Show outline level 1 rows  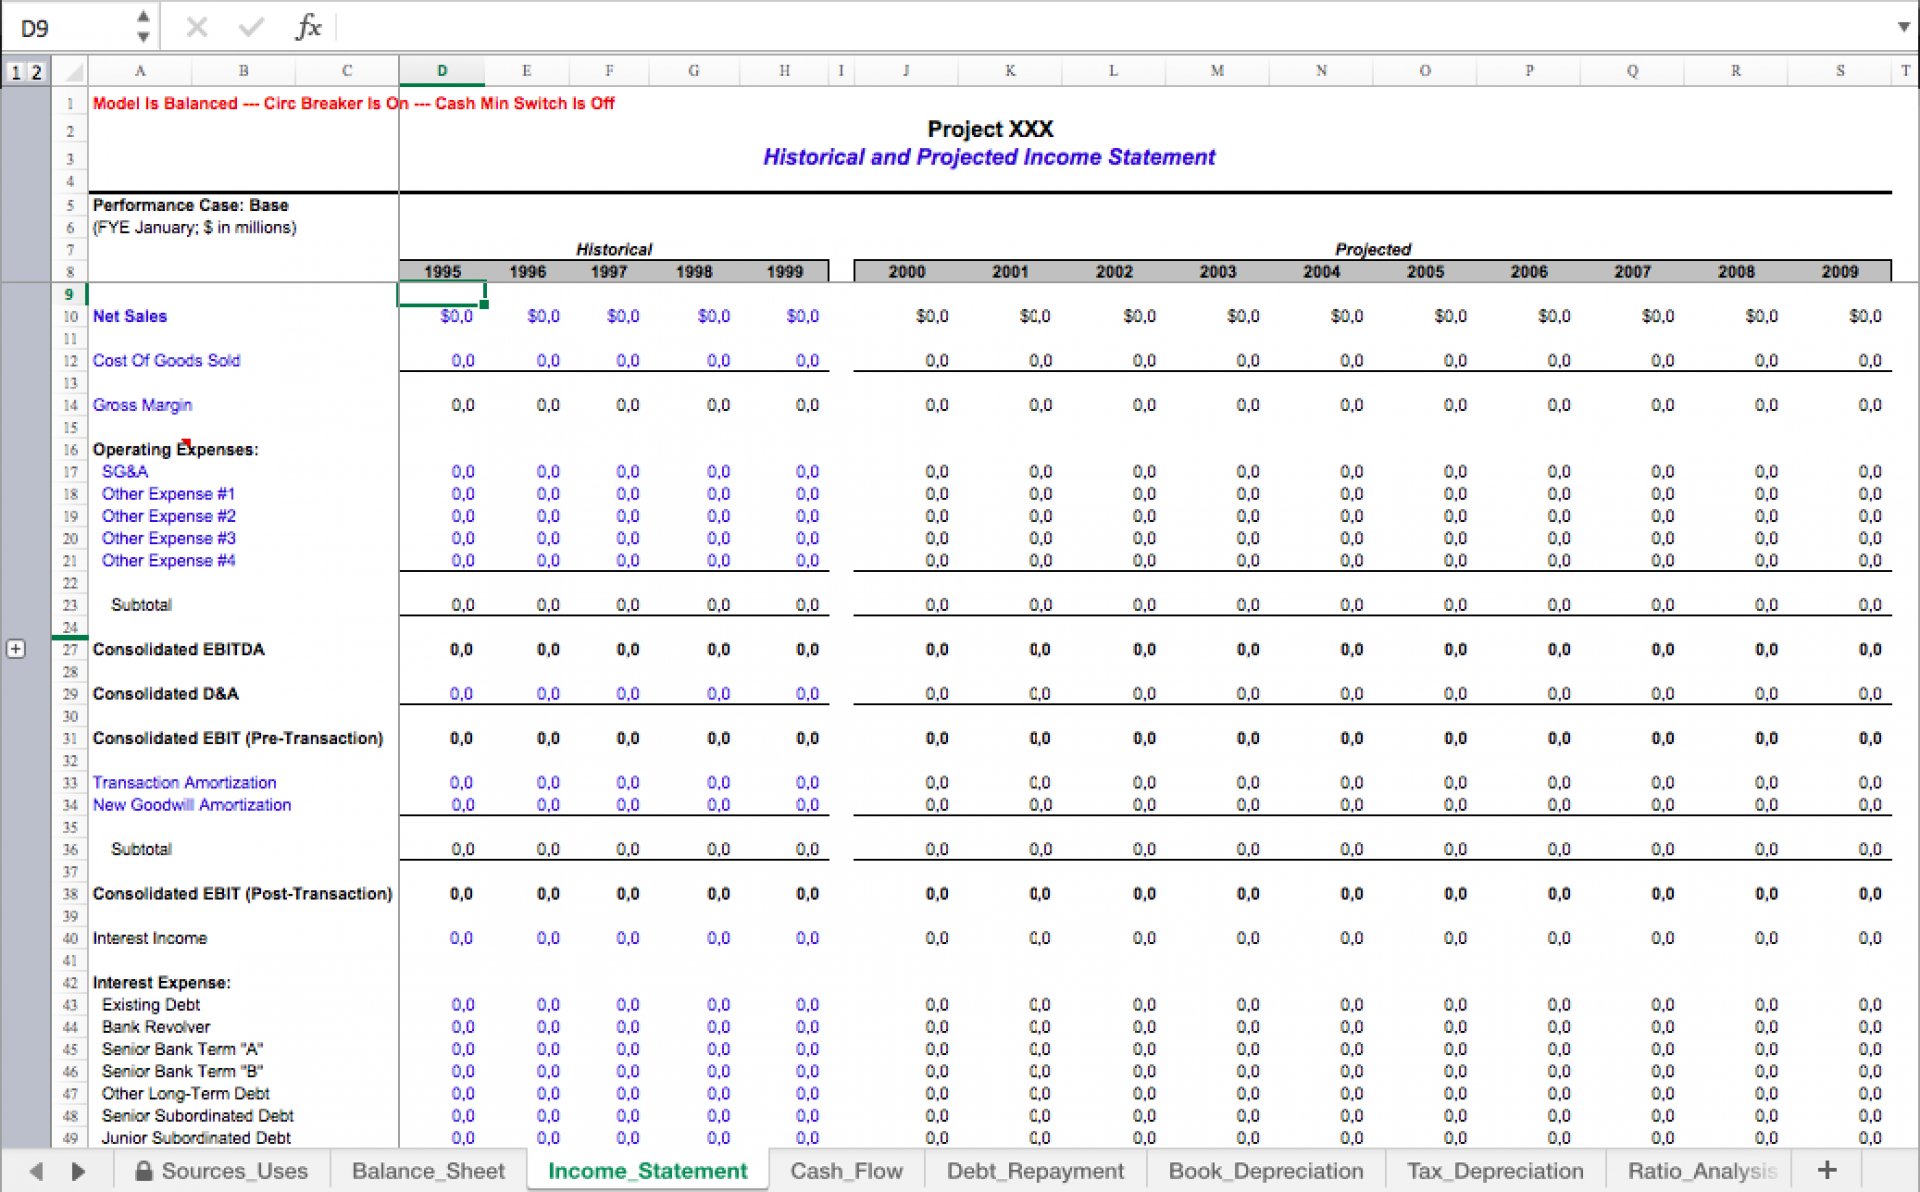(x=15, y=72)
